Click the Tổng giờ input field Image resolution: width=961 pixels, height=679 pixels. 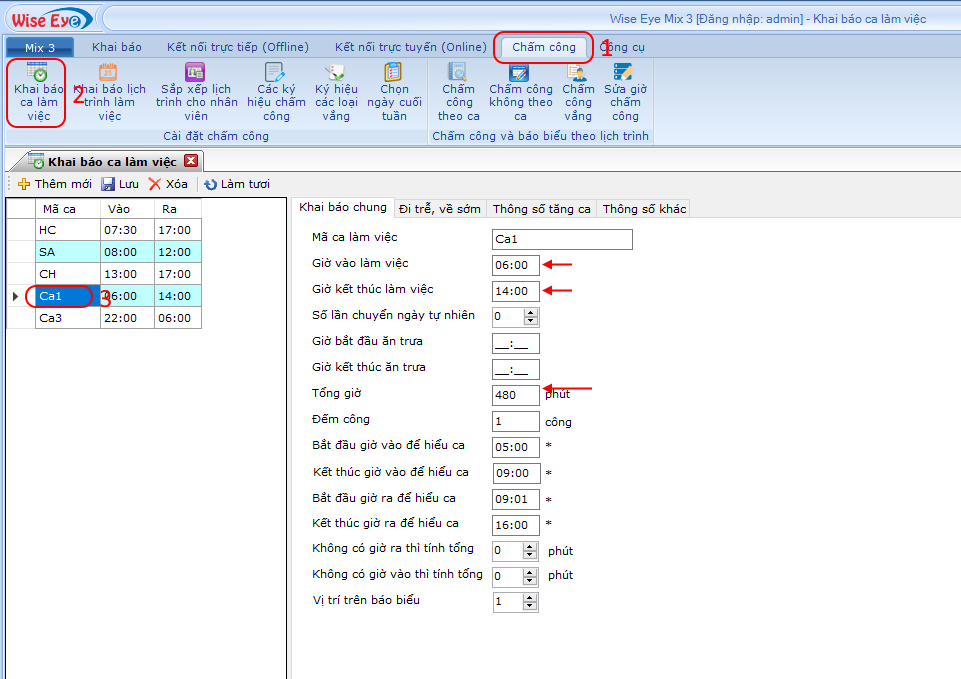[x=515, y=395]
